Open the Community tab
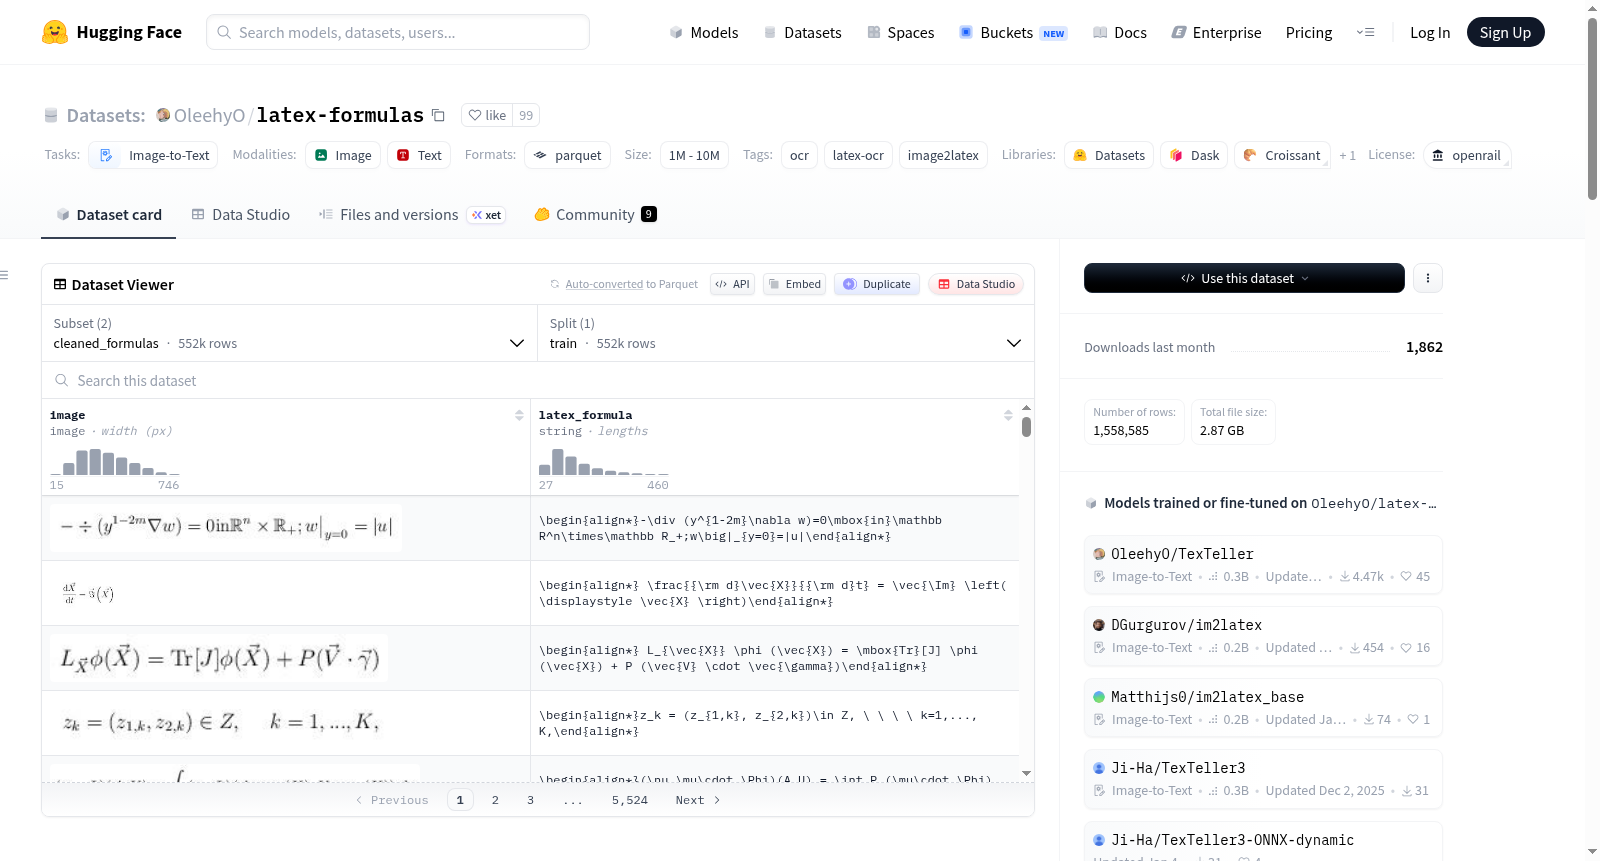This screenshot has height=861, width=1600. tap(595, 215)
